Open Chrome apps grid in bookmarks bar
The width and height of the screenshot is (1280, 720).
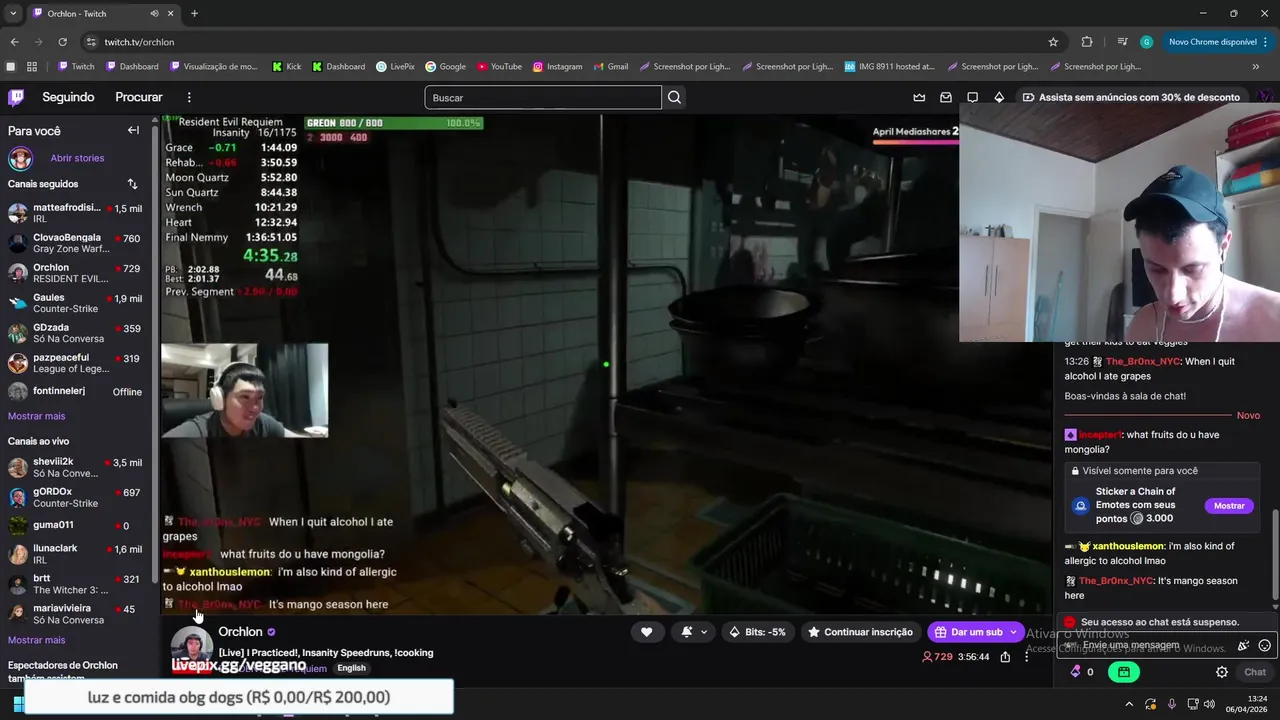(32, 67)
